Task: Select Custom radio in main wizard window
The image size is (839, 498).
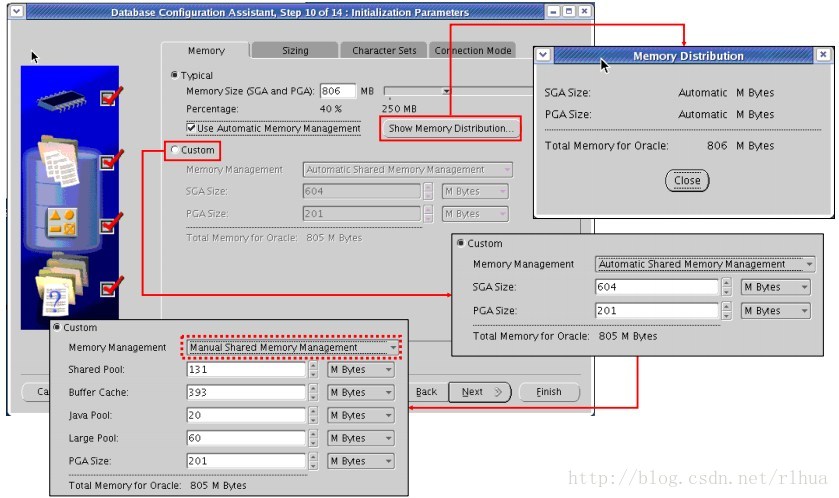Action: point(174,150)
